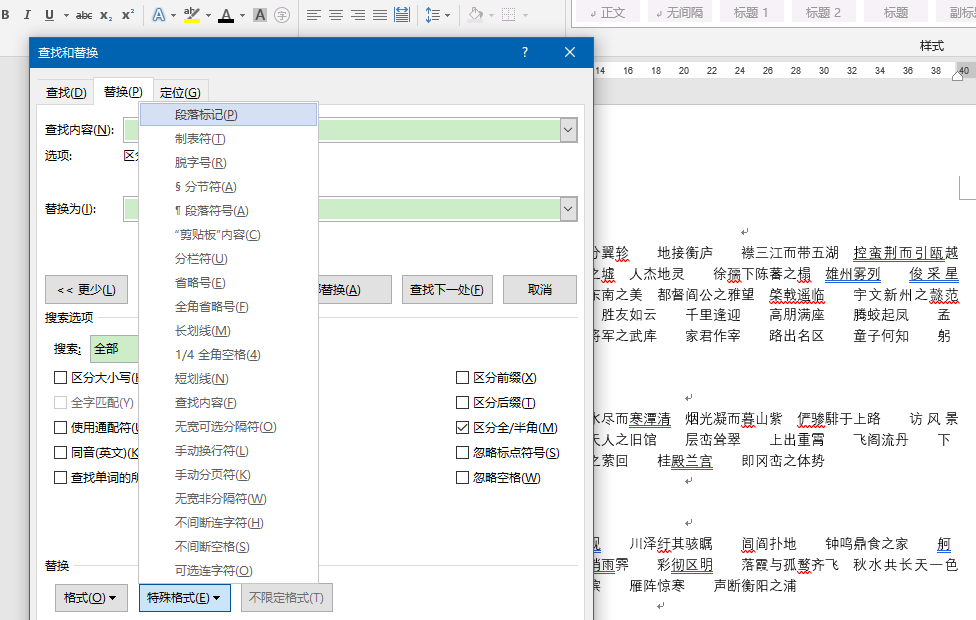Screen dimensions: 976x620
Task: Apply superscript formatting
Action: pos(128,15)
